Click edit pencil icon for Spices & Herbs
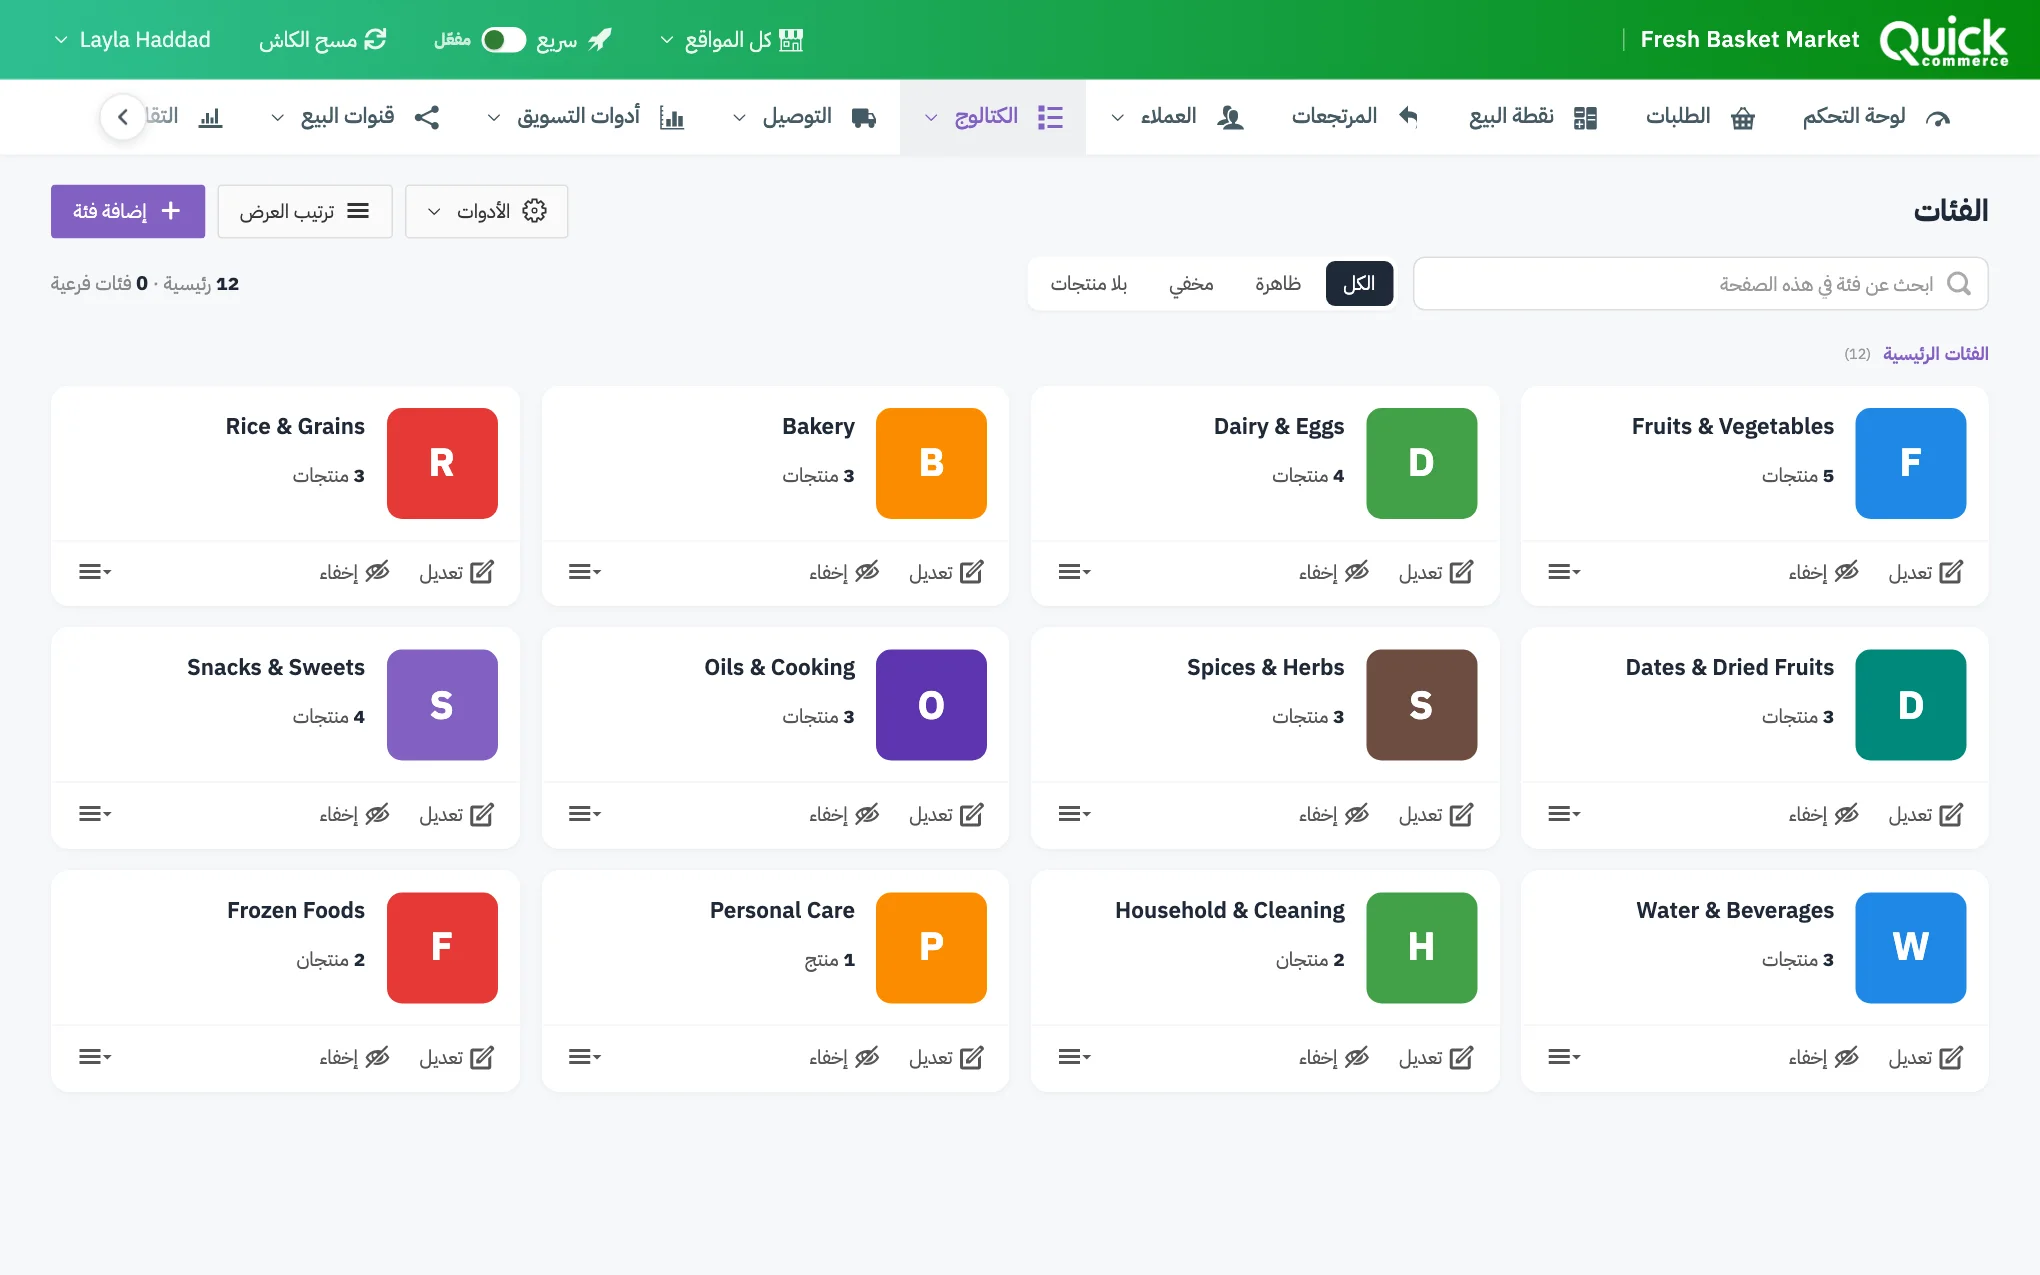Image resolution: width=2040 pixels, height=1275 pixels. click(1461, 815)
